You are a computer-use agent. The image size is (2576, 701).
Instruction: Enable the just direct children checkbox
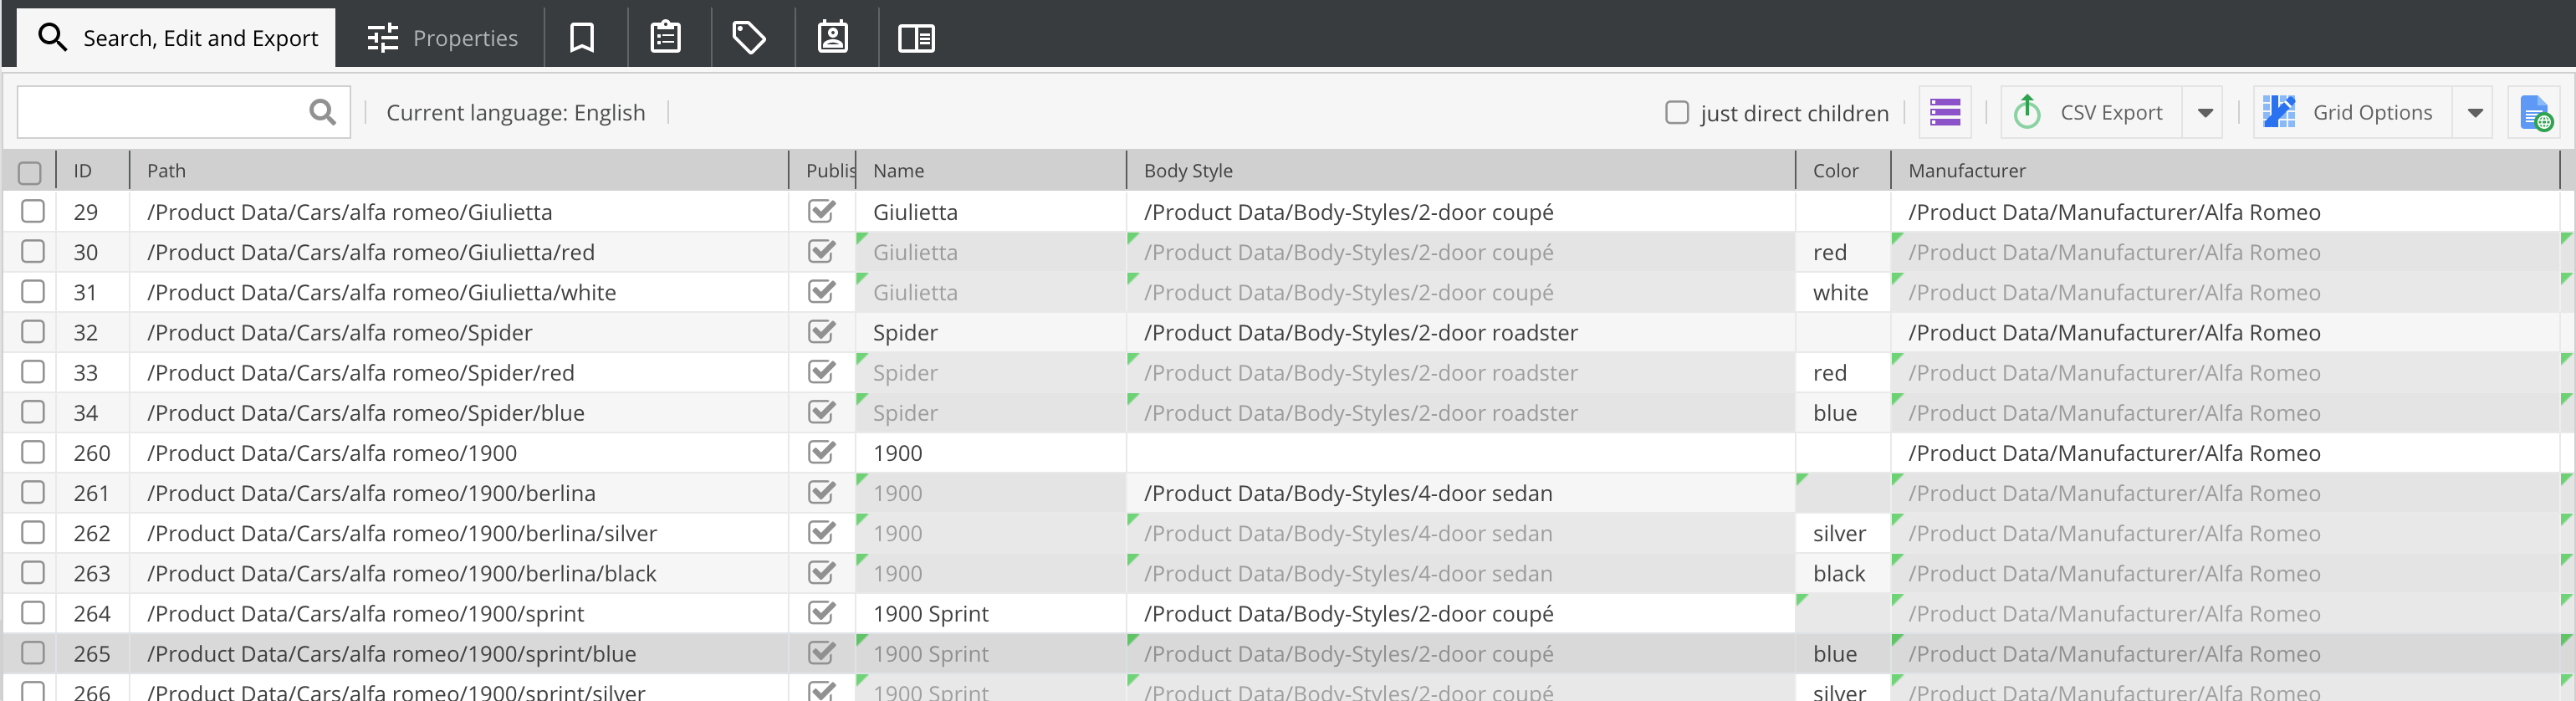pos(1677,112)
